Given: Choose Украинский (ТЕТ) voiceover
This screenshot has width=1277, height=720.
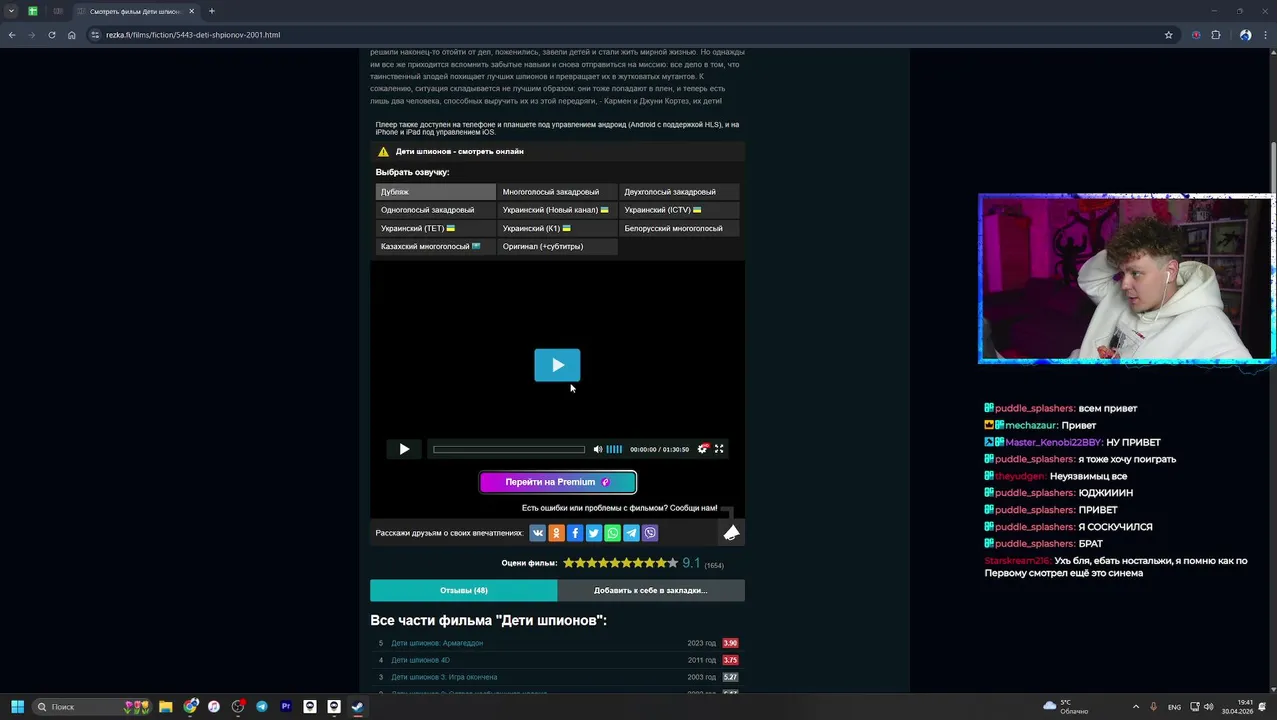Looking at the screenshot, I should [435, 228].
